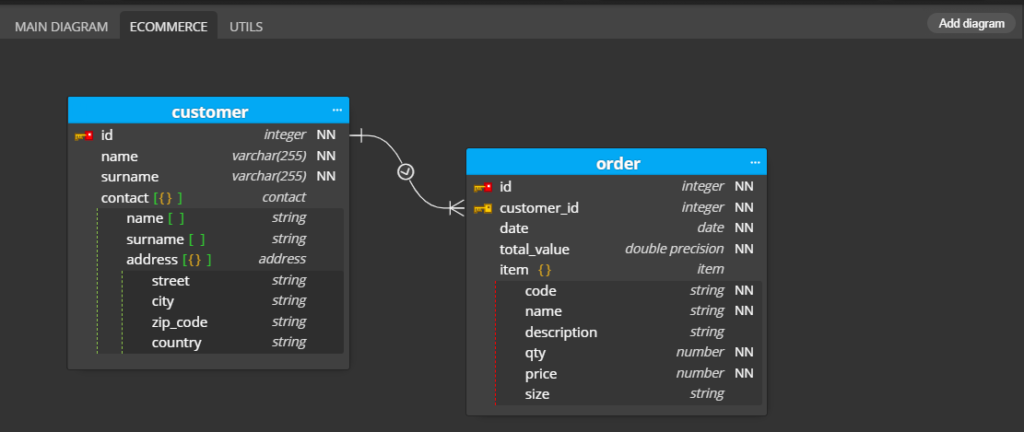The height and width of the screenshot is (432, 1024).
Task: Click the customer_id foreign key icon
Action: [x=483, y=208]
